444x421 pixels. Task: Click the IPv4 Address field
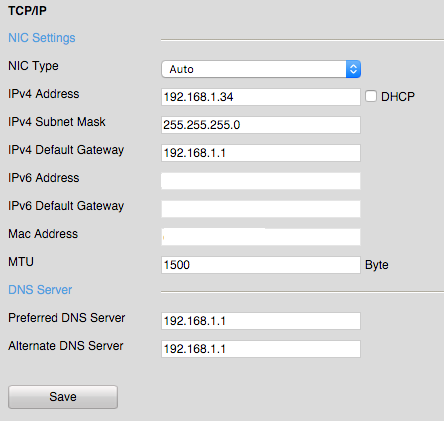click(x=261, y=97)
